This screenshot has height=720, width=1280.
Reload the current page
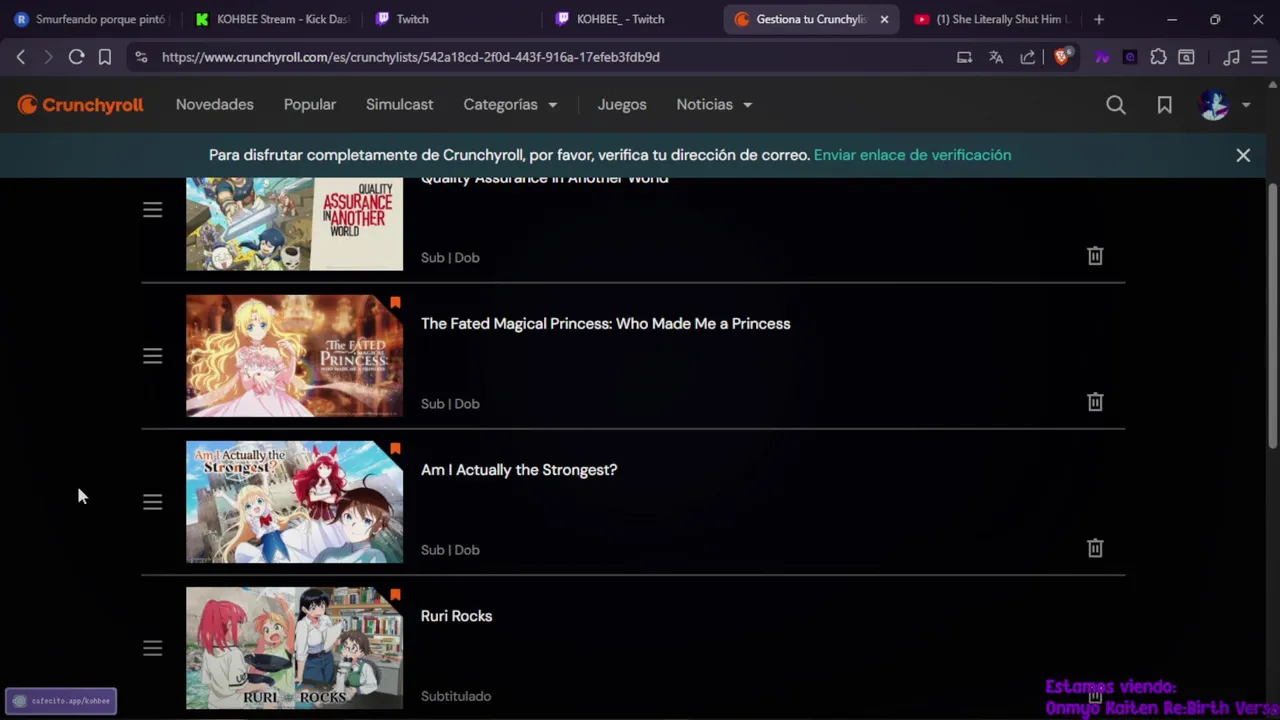coord(76,57)
